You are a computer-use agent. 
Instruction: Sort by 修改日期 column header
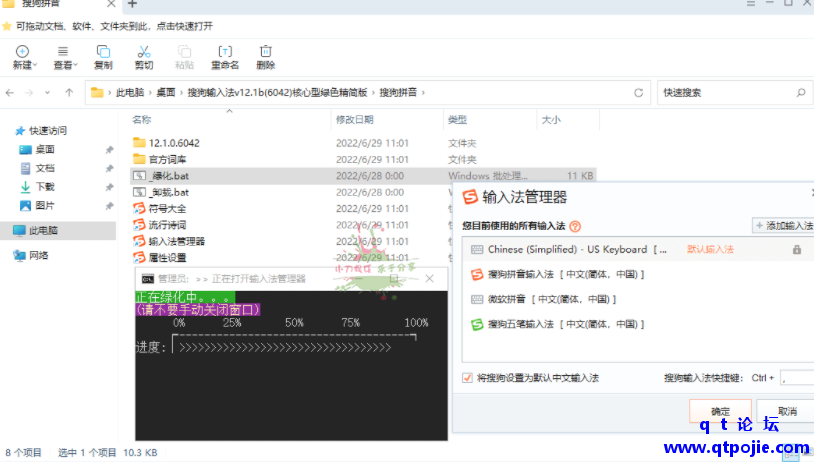(355, 120)
